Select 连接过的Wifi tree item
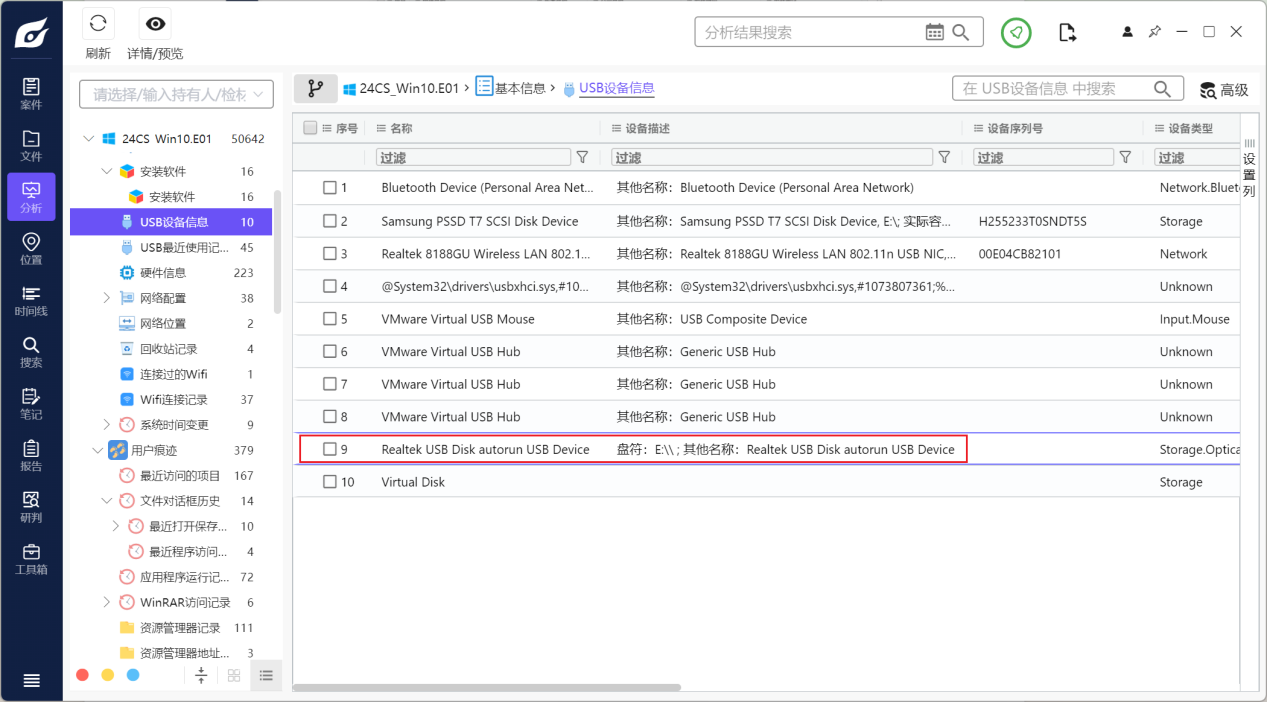 171,374
